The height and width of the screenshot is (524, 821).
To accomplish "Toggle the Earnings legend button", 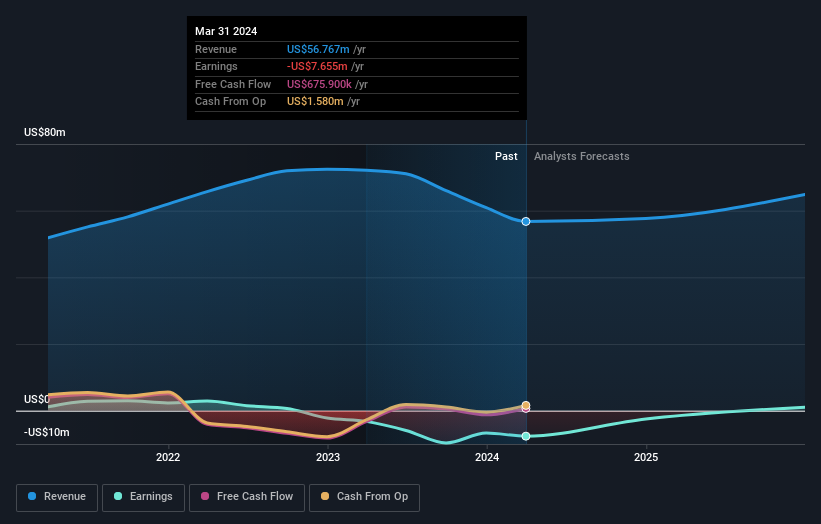I will (x=143, y=497).
